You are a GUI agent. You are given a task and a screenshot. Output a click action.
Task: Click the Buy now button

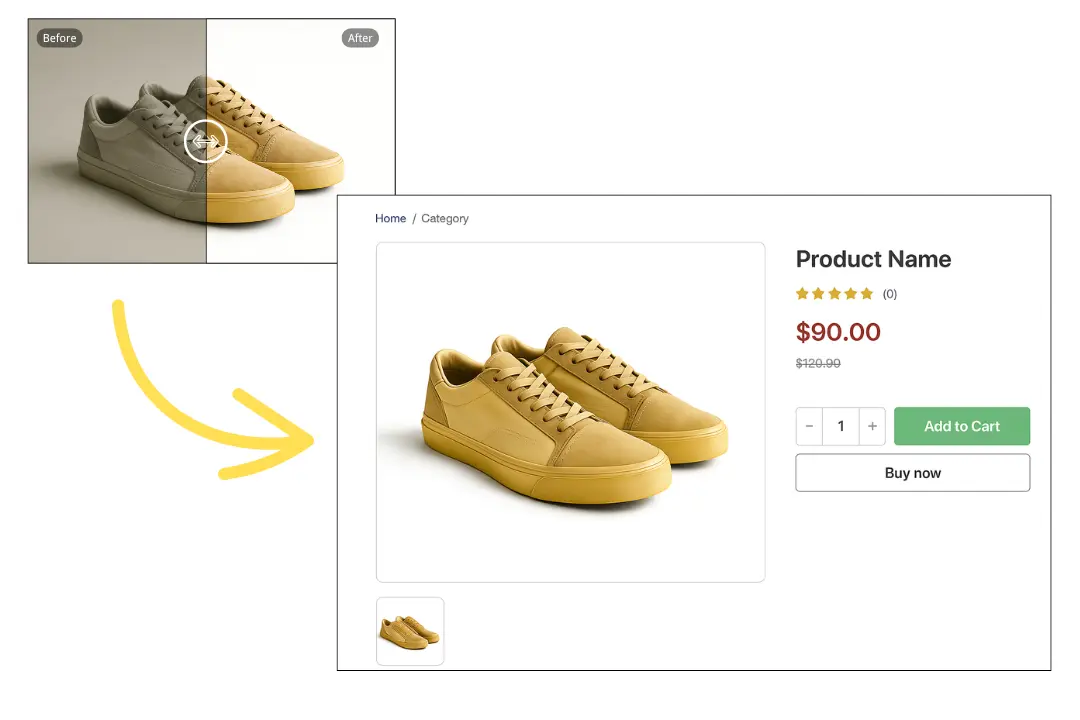[x=912, y=472]
